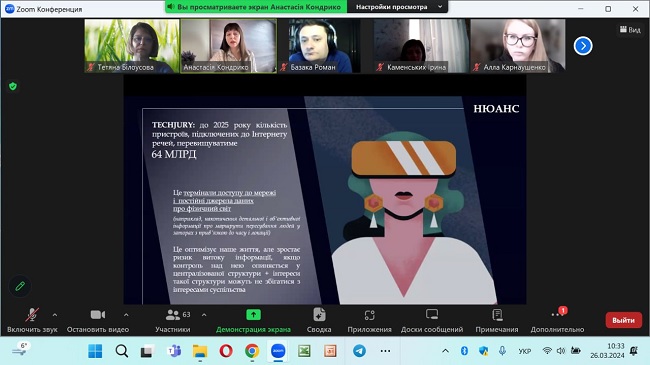Open Telegram from the taskbar
Screen dimensions: 650x365
pos(359,351)
